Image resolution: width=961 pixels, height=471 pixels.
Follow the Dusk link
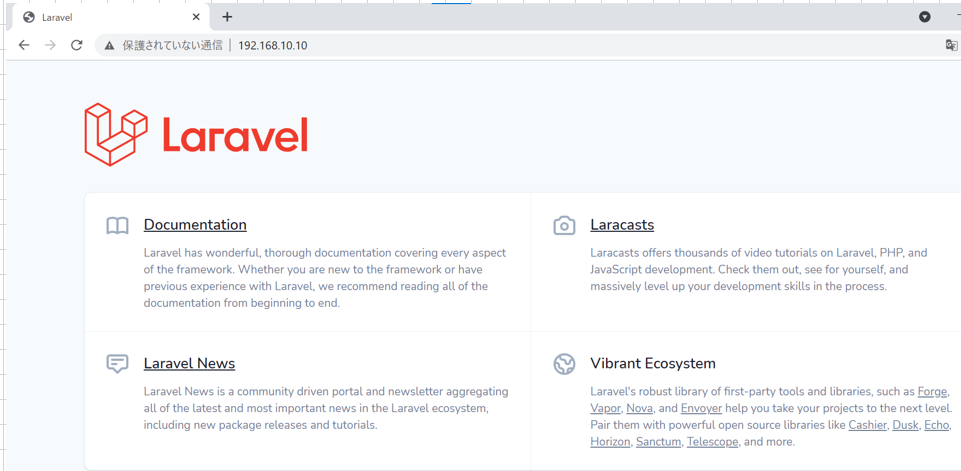[x=906, y=424]
